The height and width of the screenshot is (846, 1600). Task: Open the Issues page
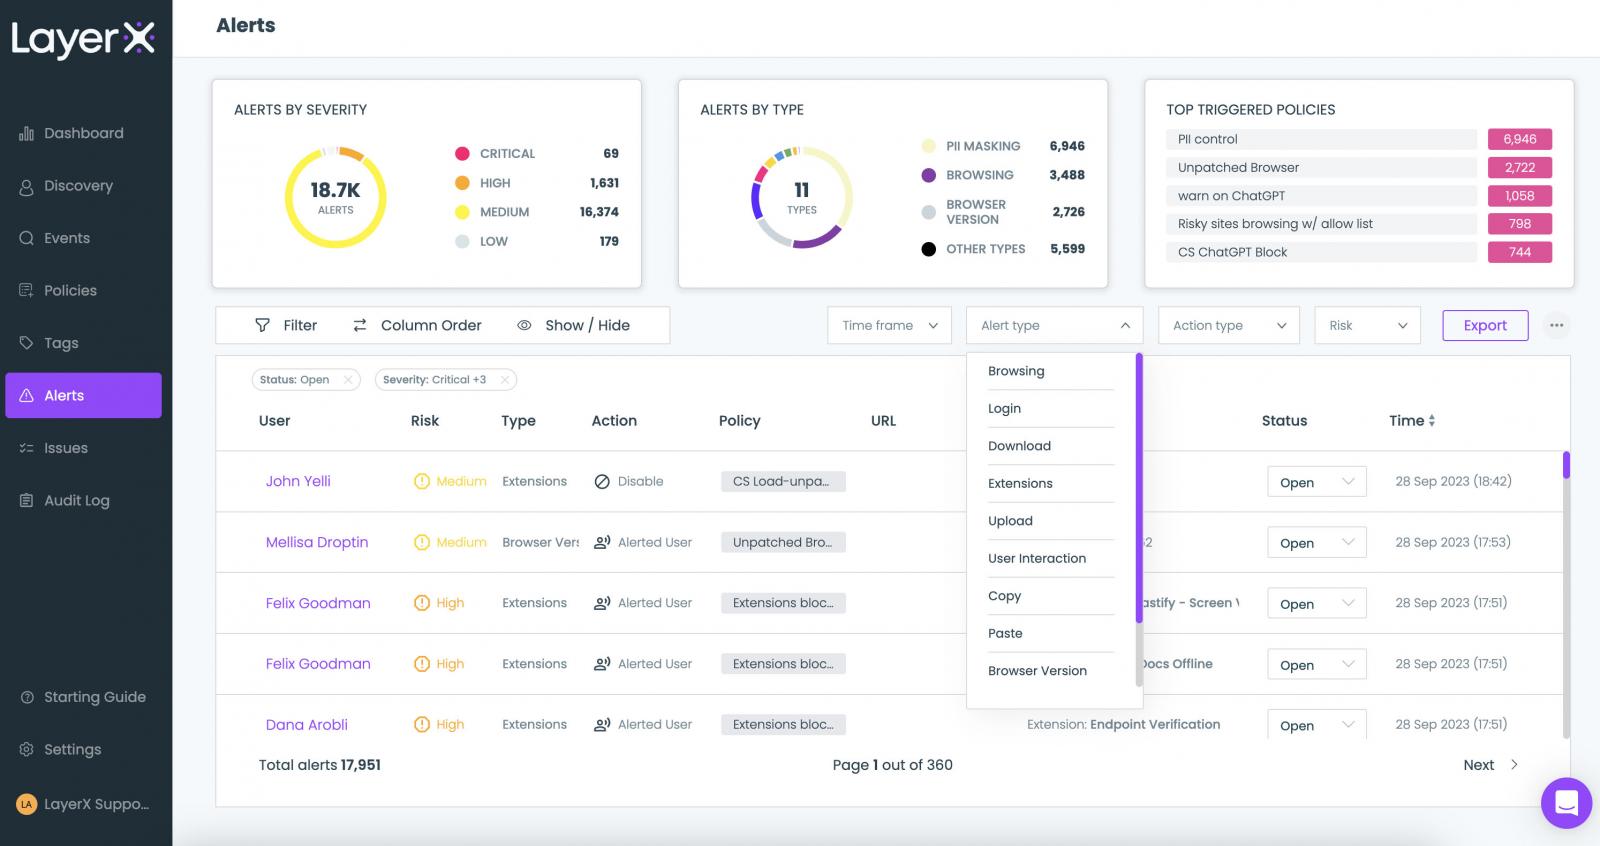pyautogui.click(x=53, y=448)
